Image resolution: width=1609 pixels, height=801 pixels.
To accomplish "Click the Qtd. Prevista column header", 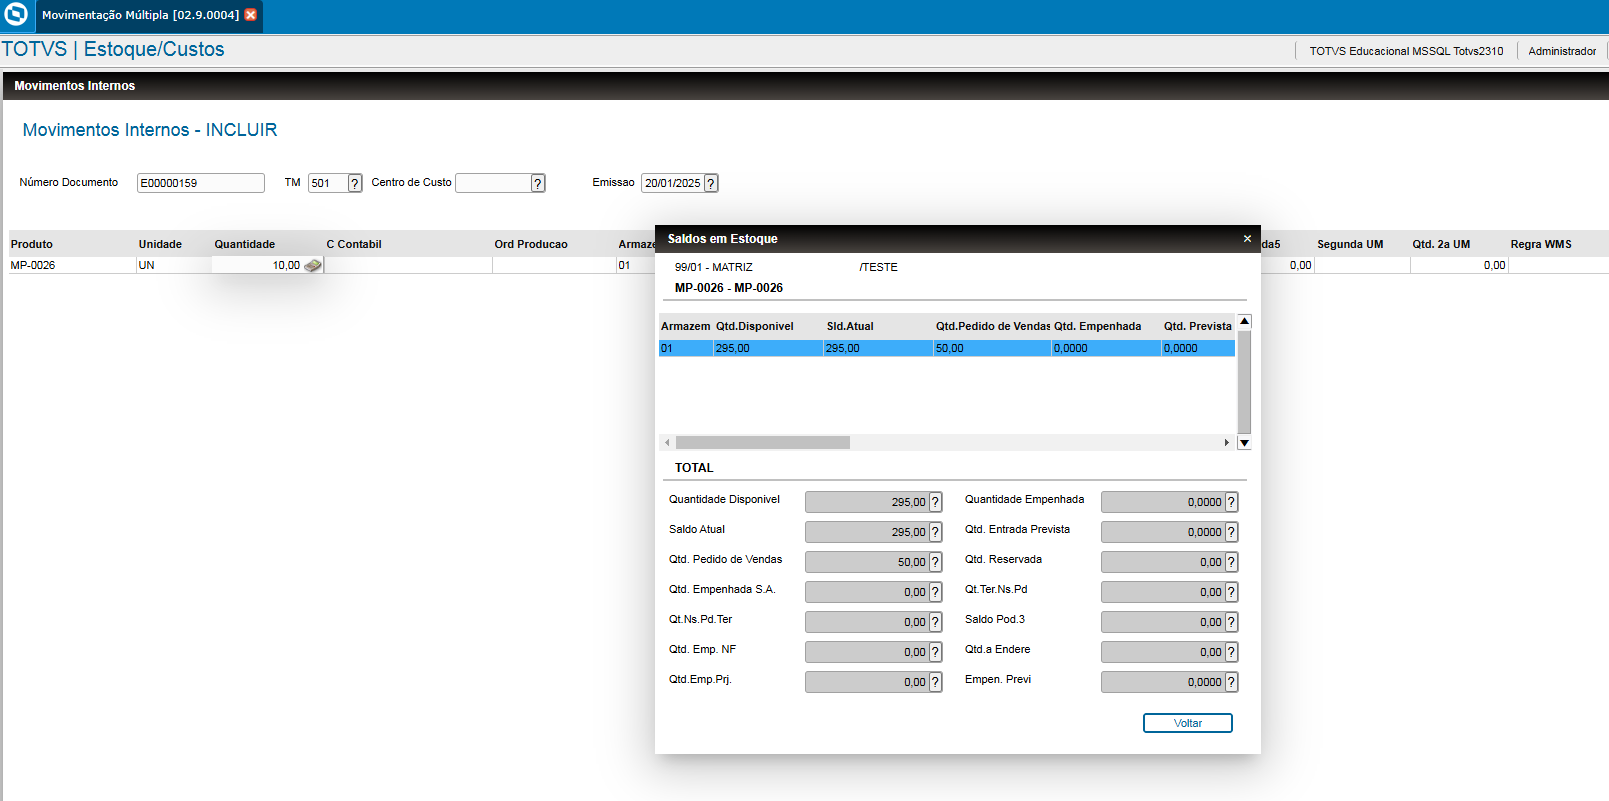I will pos(1198,326).
